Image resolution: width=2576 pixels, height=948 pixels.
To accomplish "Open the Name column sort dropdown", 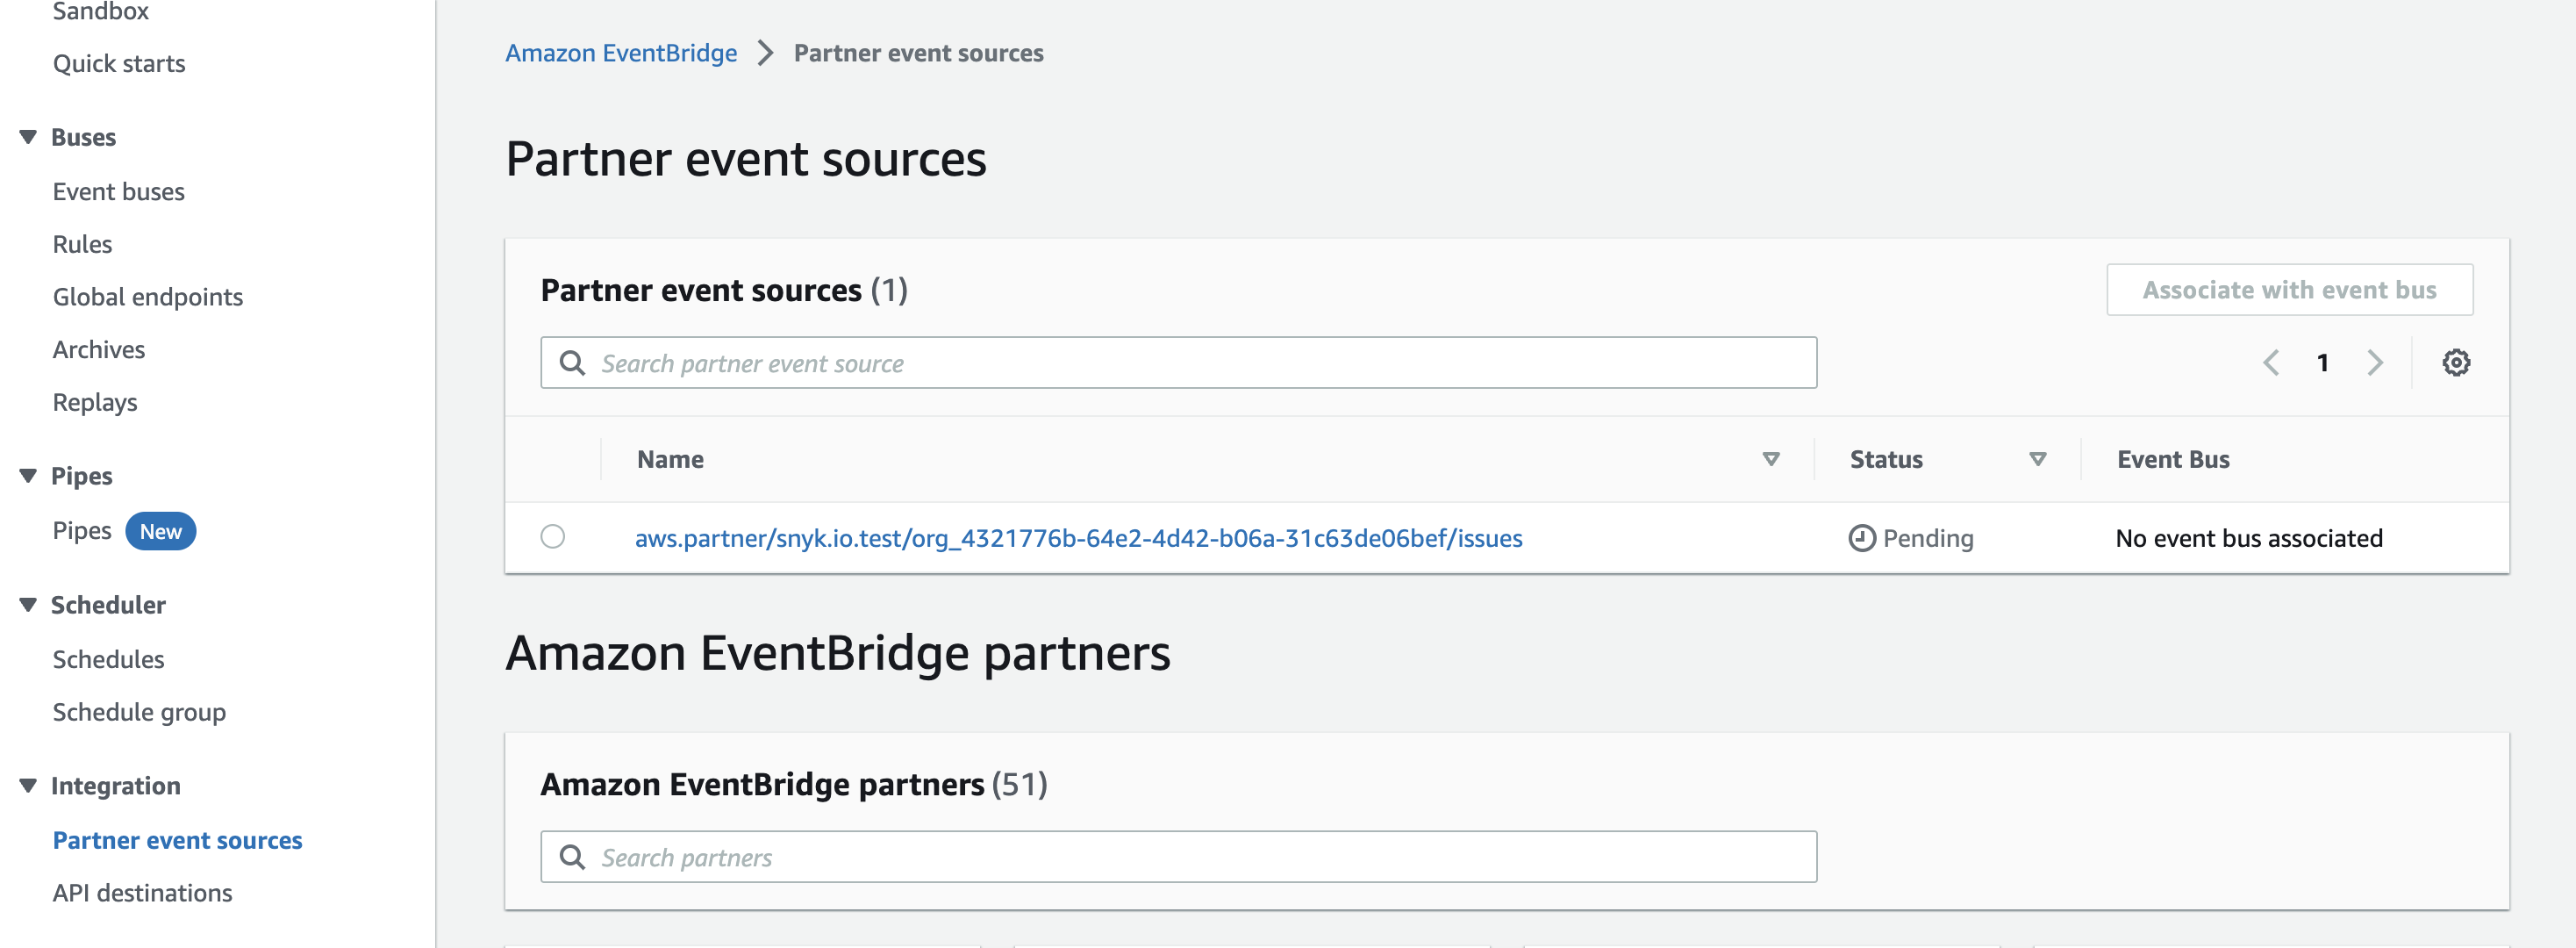I will [x=1770, y=459].
